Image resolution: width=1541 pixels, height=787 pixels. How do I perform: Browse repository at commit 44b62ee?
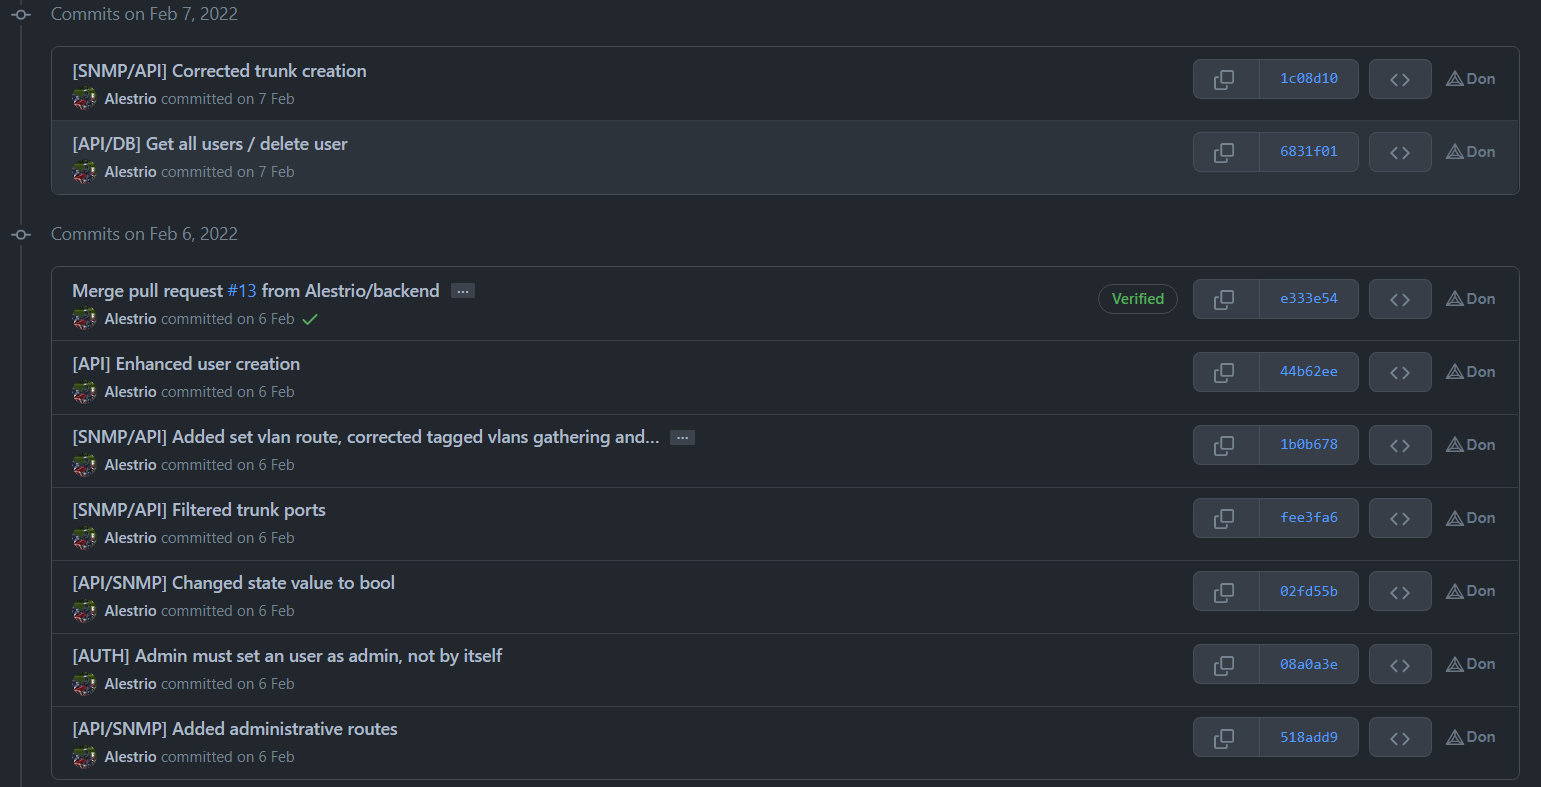(x=1400, y=372)
